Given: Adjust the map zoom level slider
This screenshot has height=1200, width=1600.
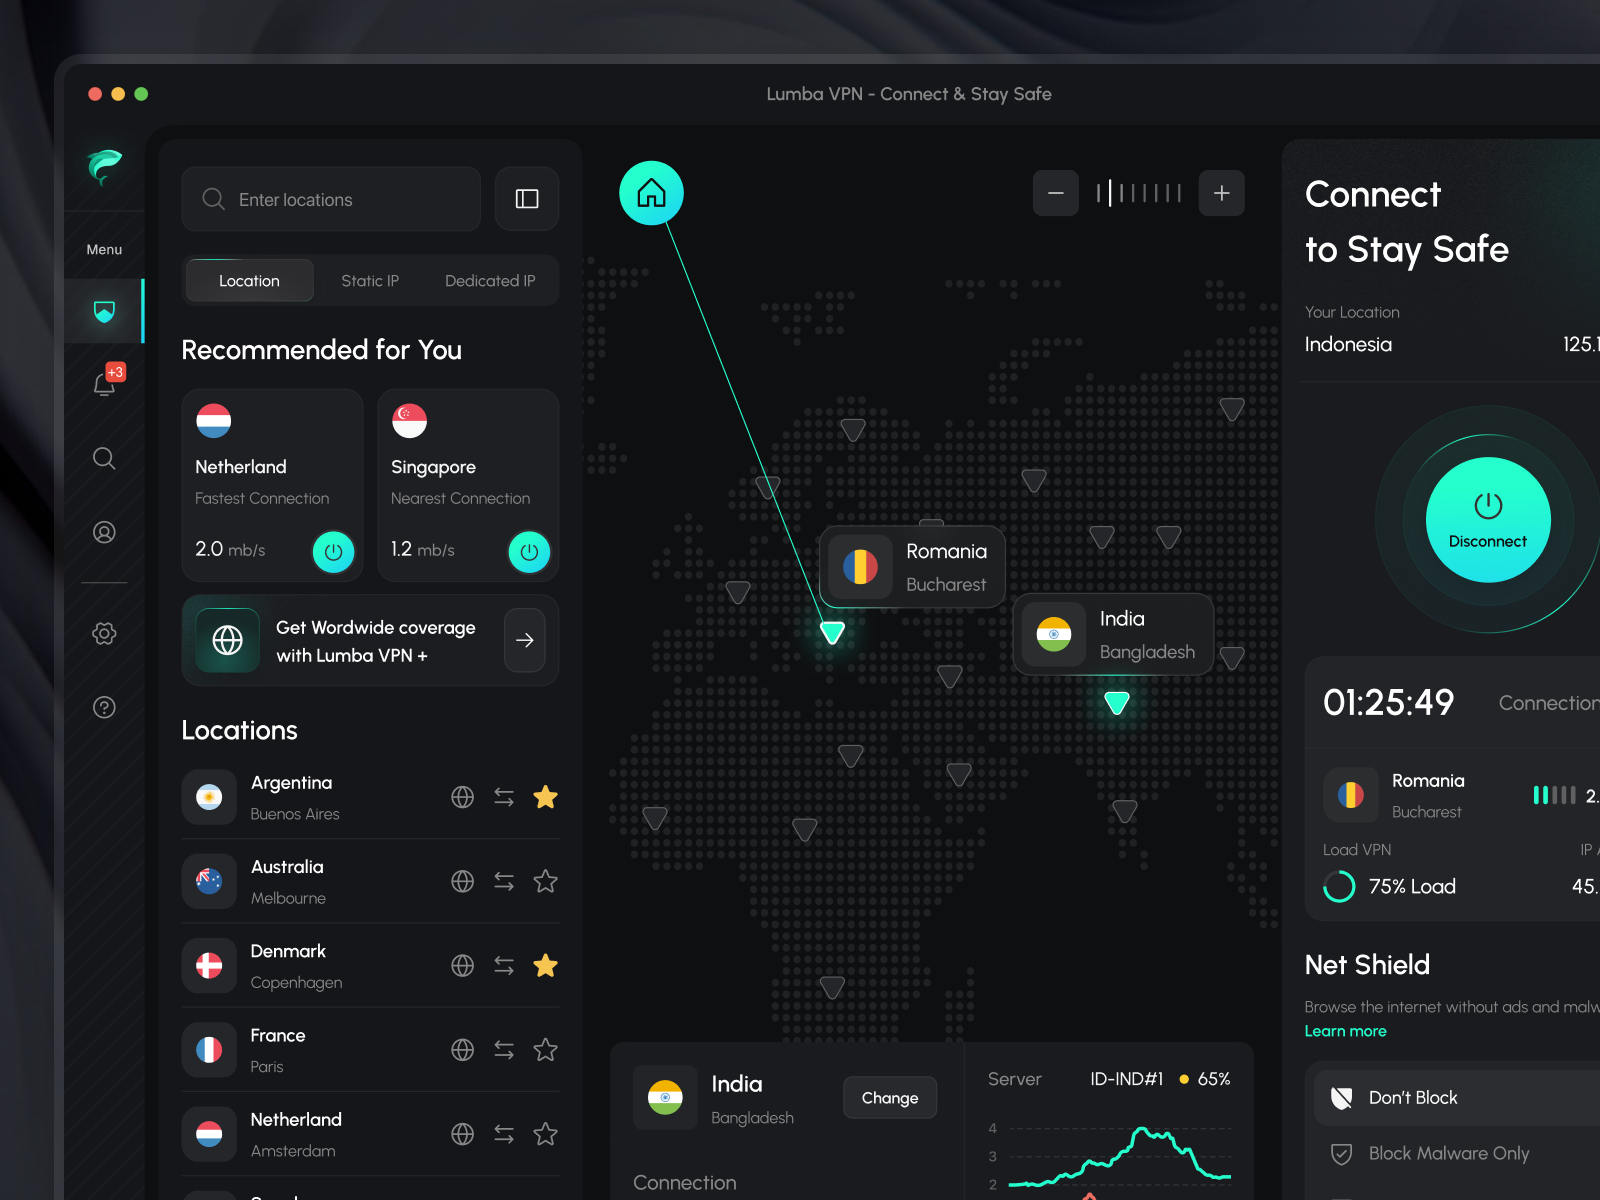Looking at the screenshot, I should [x=1139, y=193].
